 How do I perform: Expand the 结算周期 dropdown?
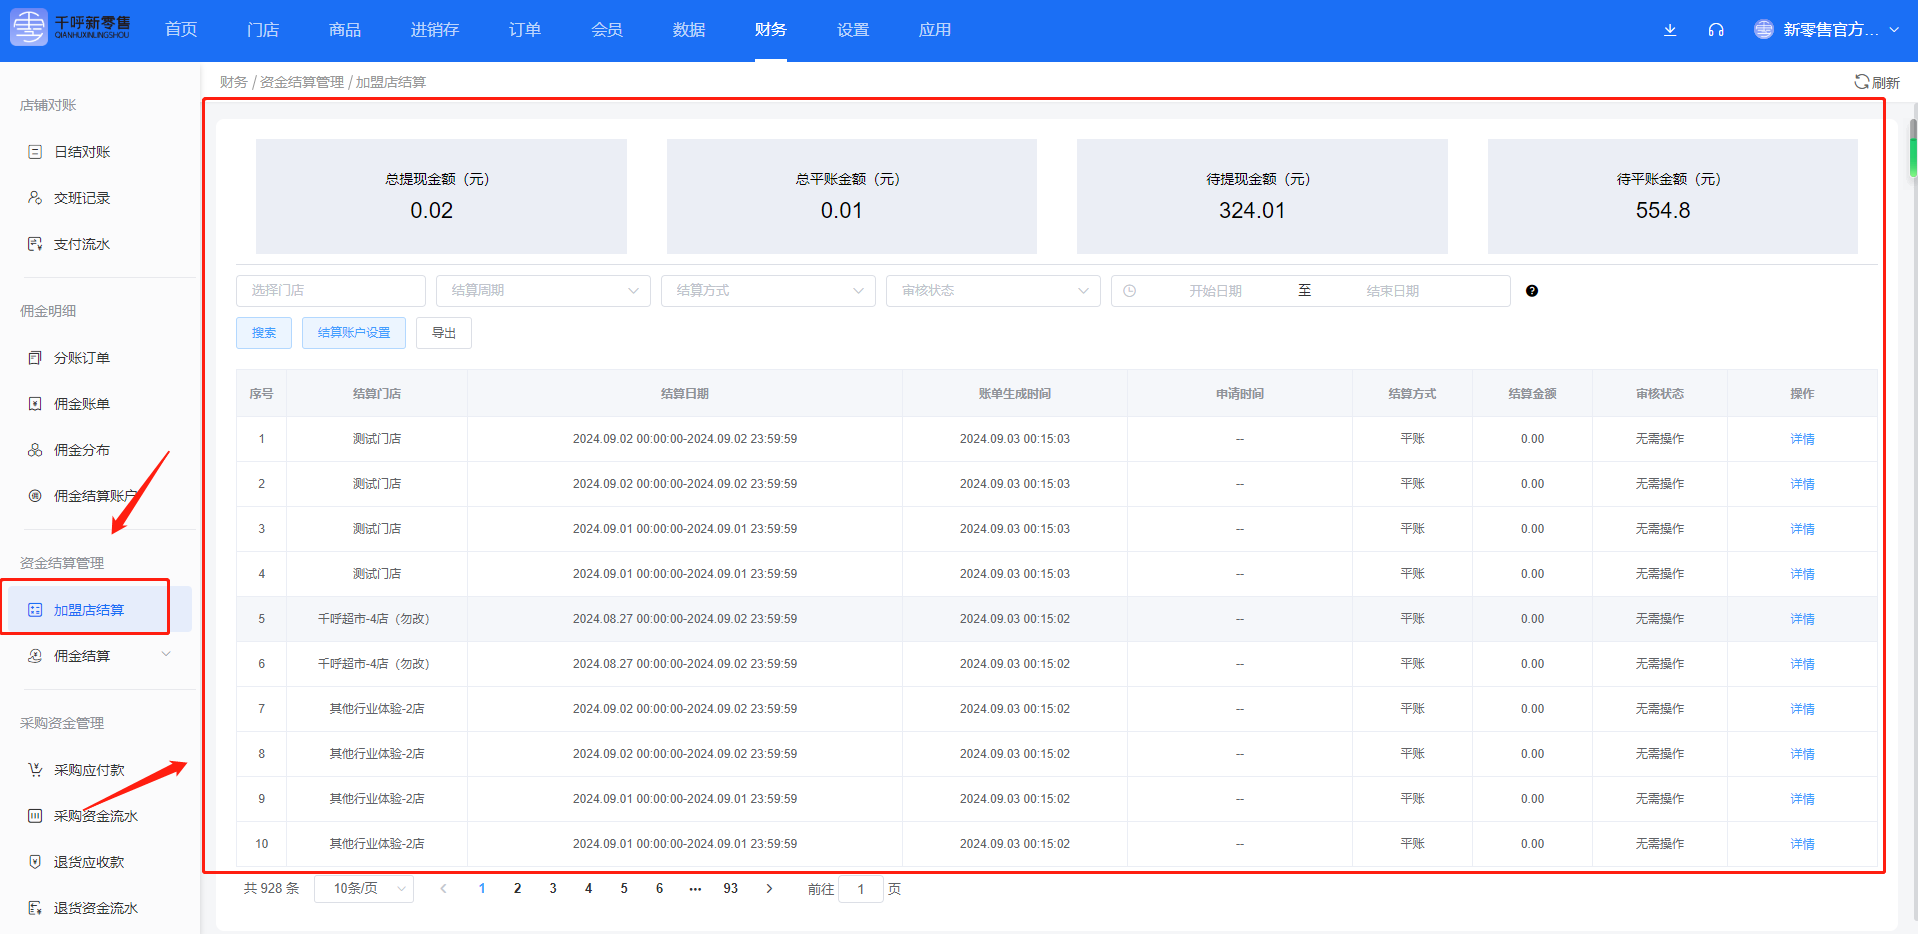pos(543,291)
